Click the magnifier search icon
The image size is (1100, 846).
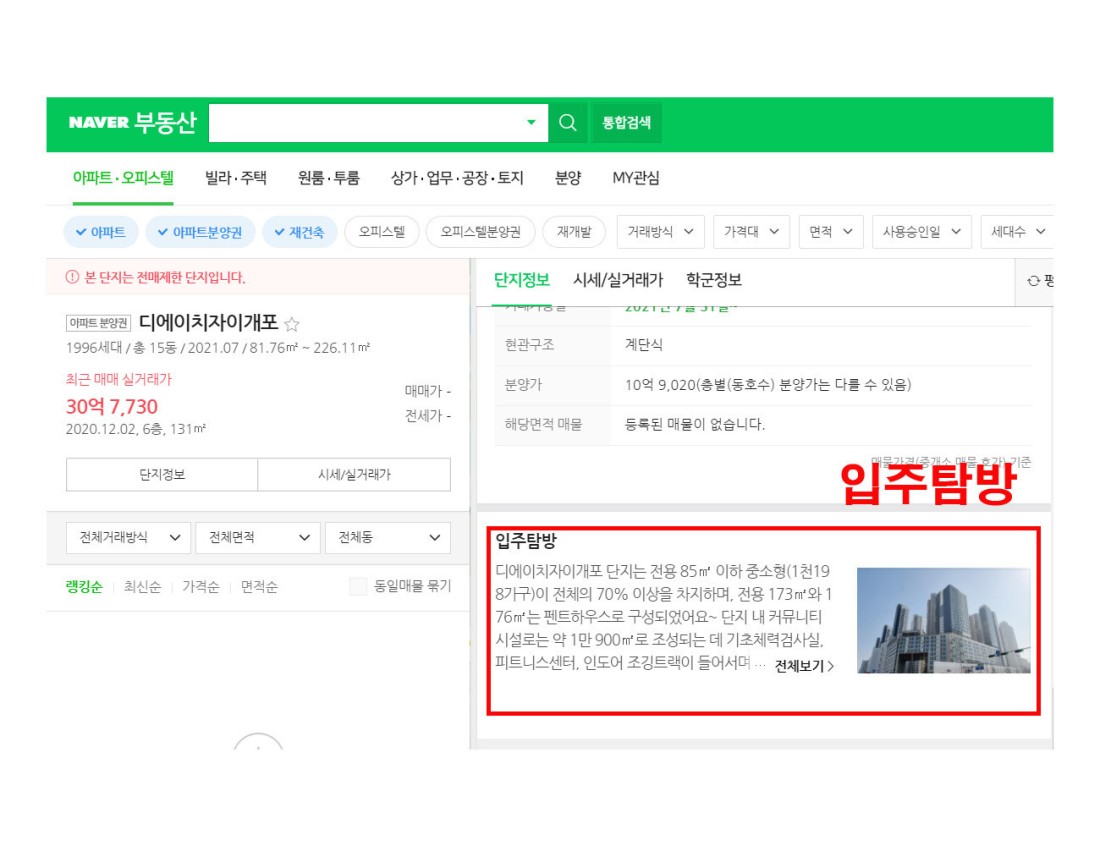[x=568, y=123]
